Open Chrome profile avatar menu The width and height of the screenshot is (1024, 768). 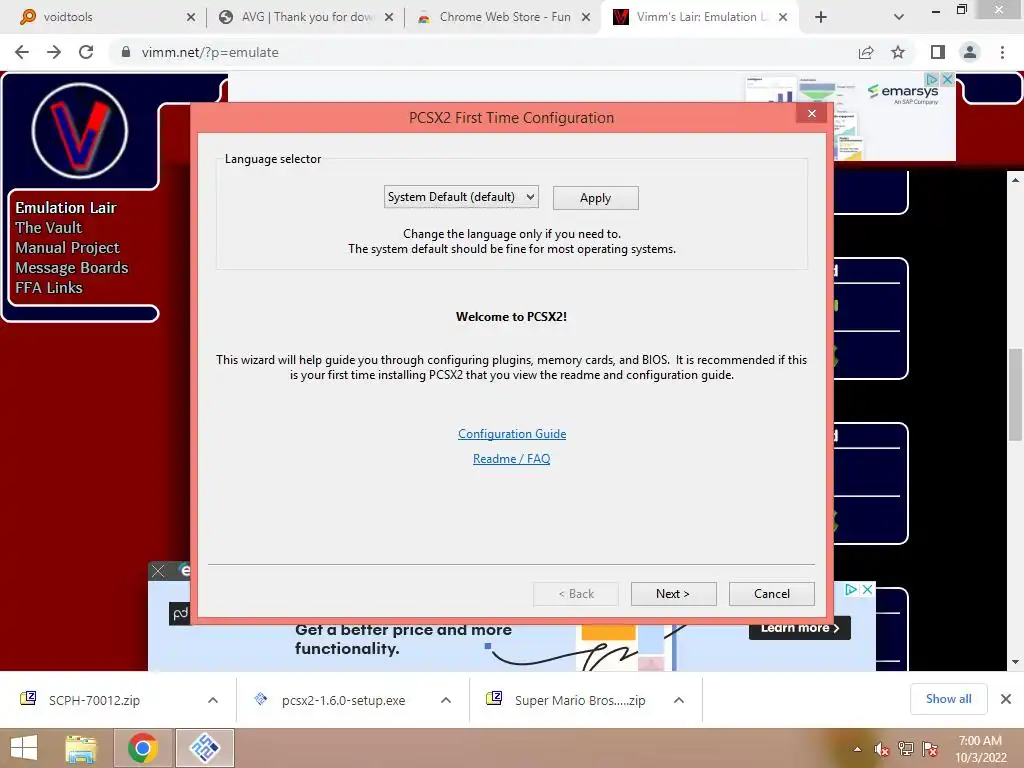970,52
